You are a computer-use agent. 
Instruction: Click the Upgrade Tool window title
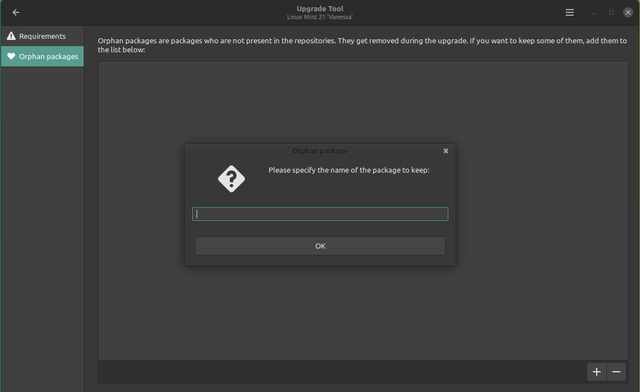(x=320, y=9)
